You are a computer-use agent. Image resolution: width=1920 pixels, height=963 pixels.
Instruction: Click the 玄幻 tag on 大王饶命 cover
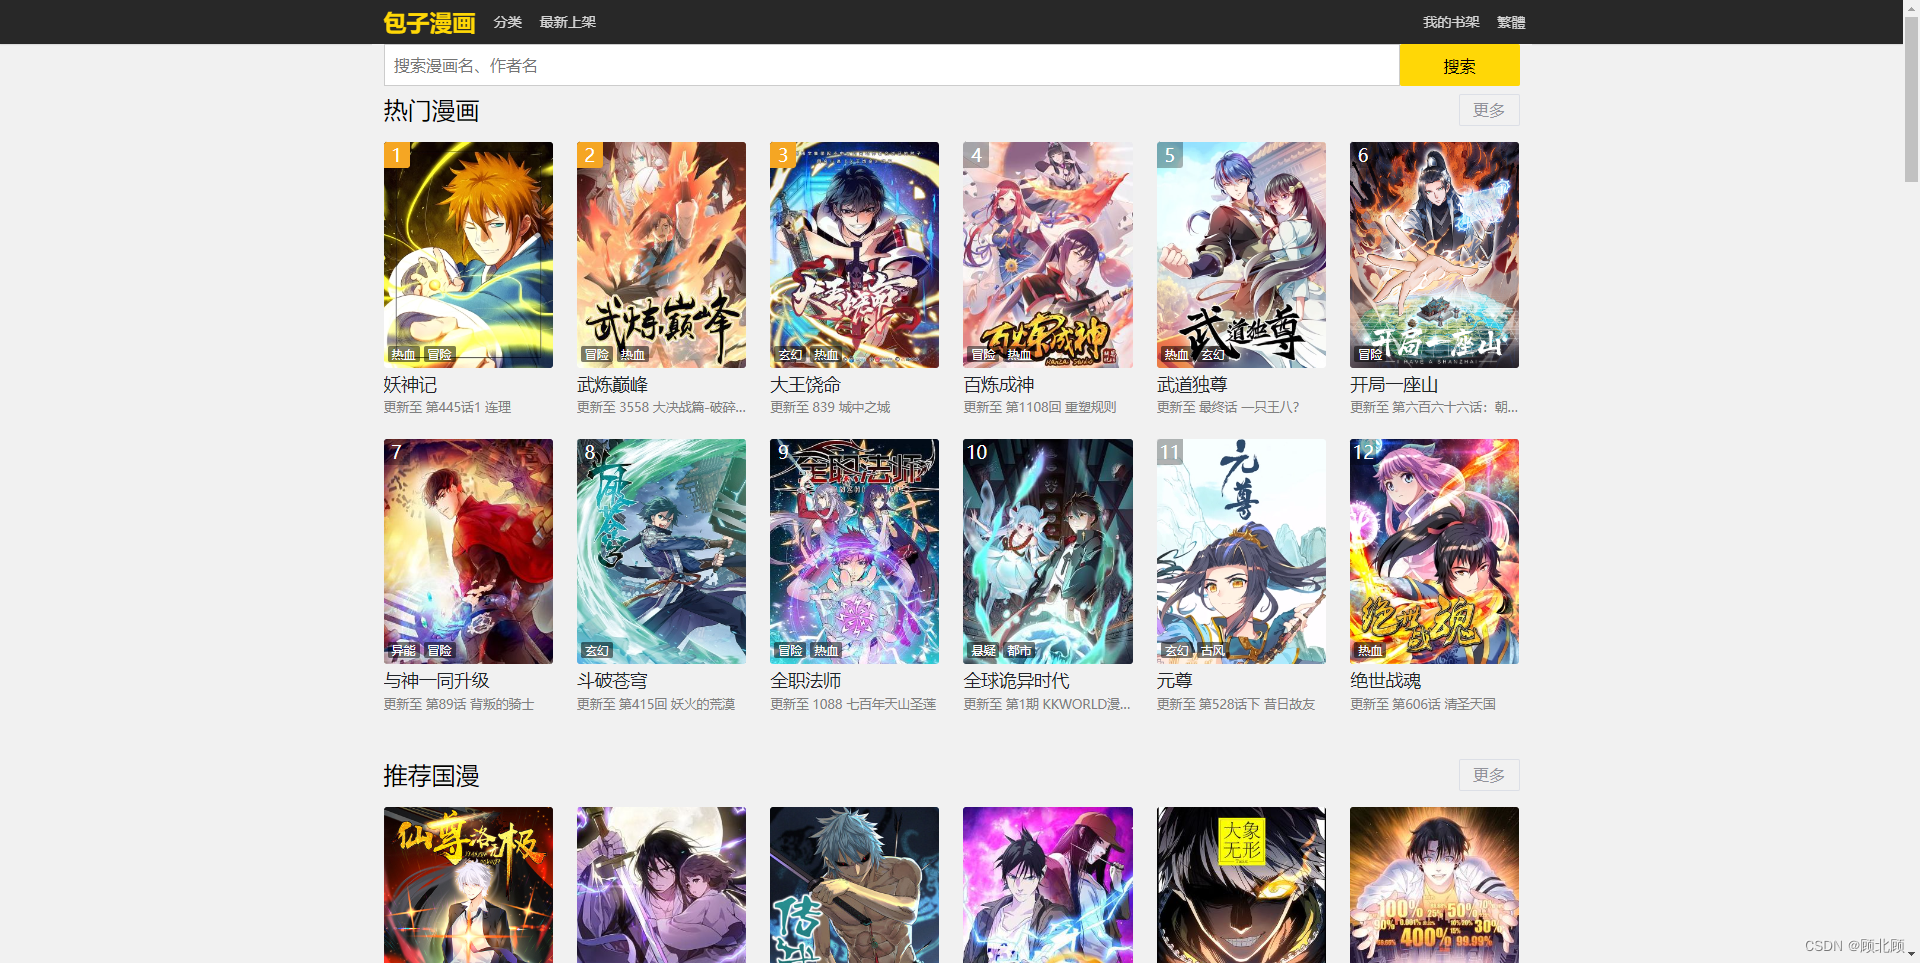790,355
